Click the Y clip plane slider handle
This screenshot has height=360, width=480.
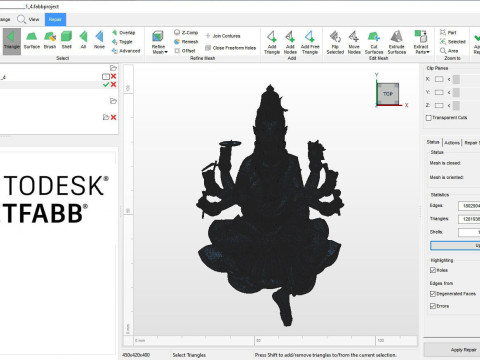(456, 92)
